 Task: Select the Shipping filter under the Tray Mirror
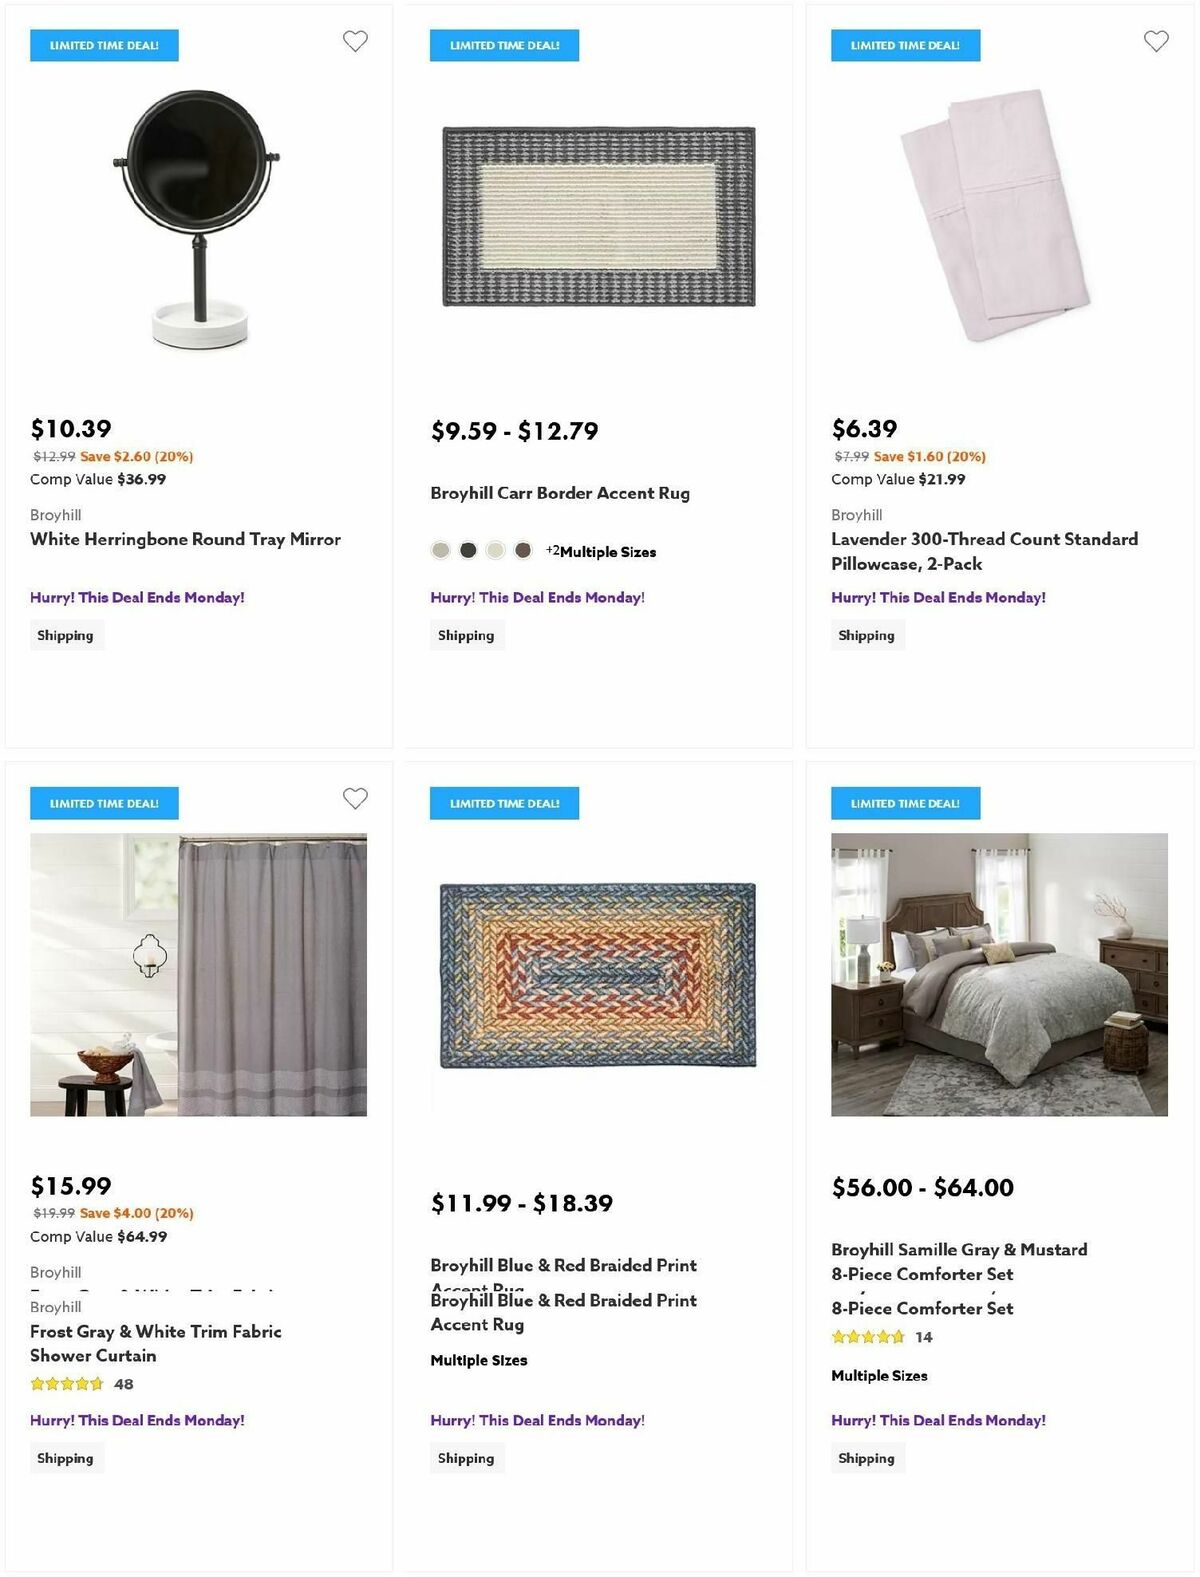[x=66, y=634]
